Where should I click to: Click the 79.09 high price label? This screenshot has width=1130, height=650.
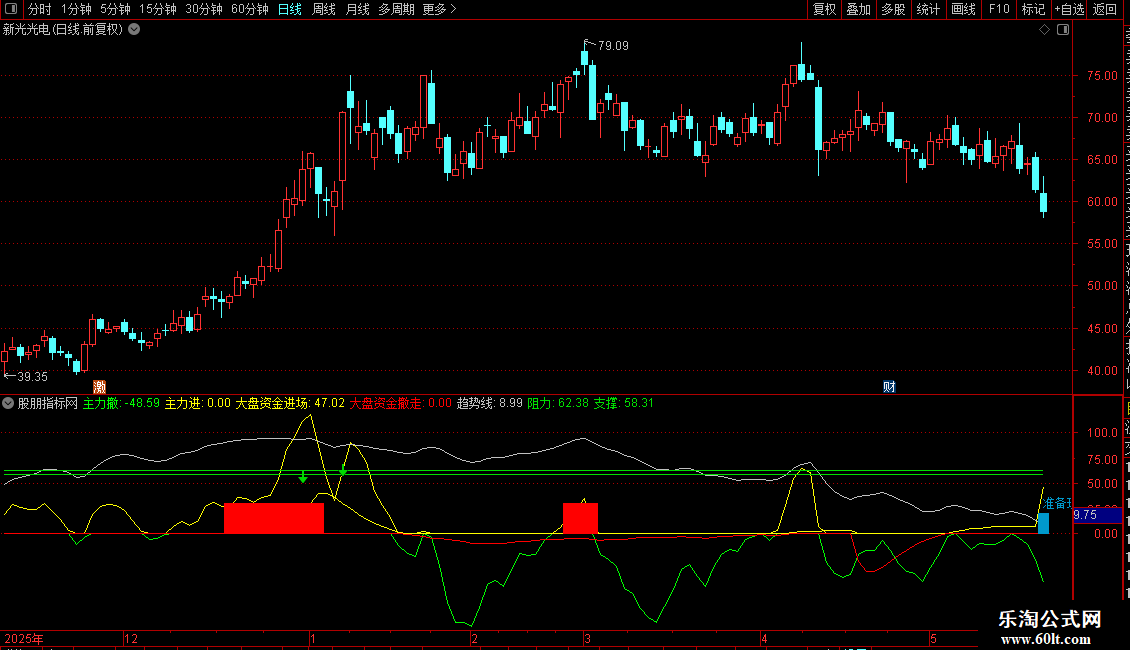(x=613, y=46)
